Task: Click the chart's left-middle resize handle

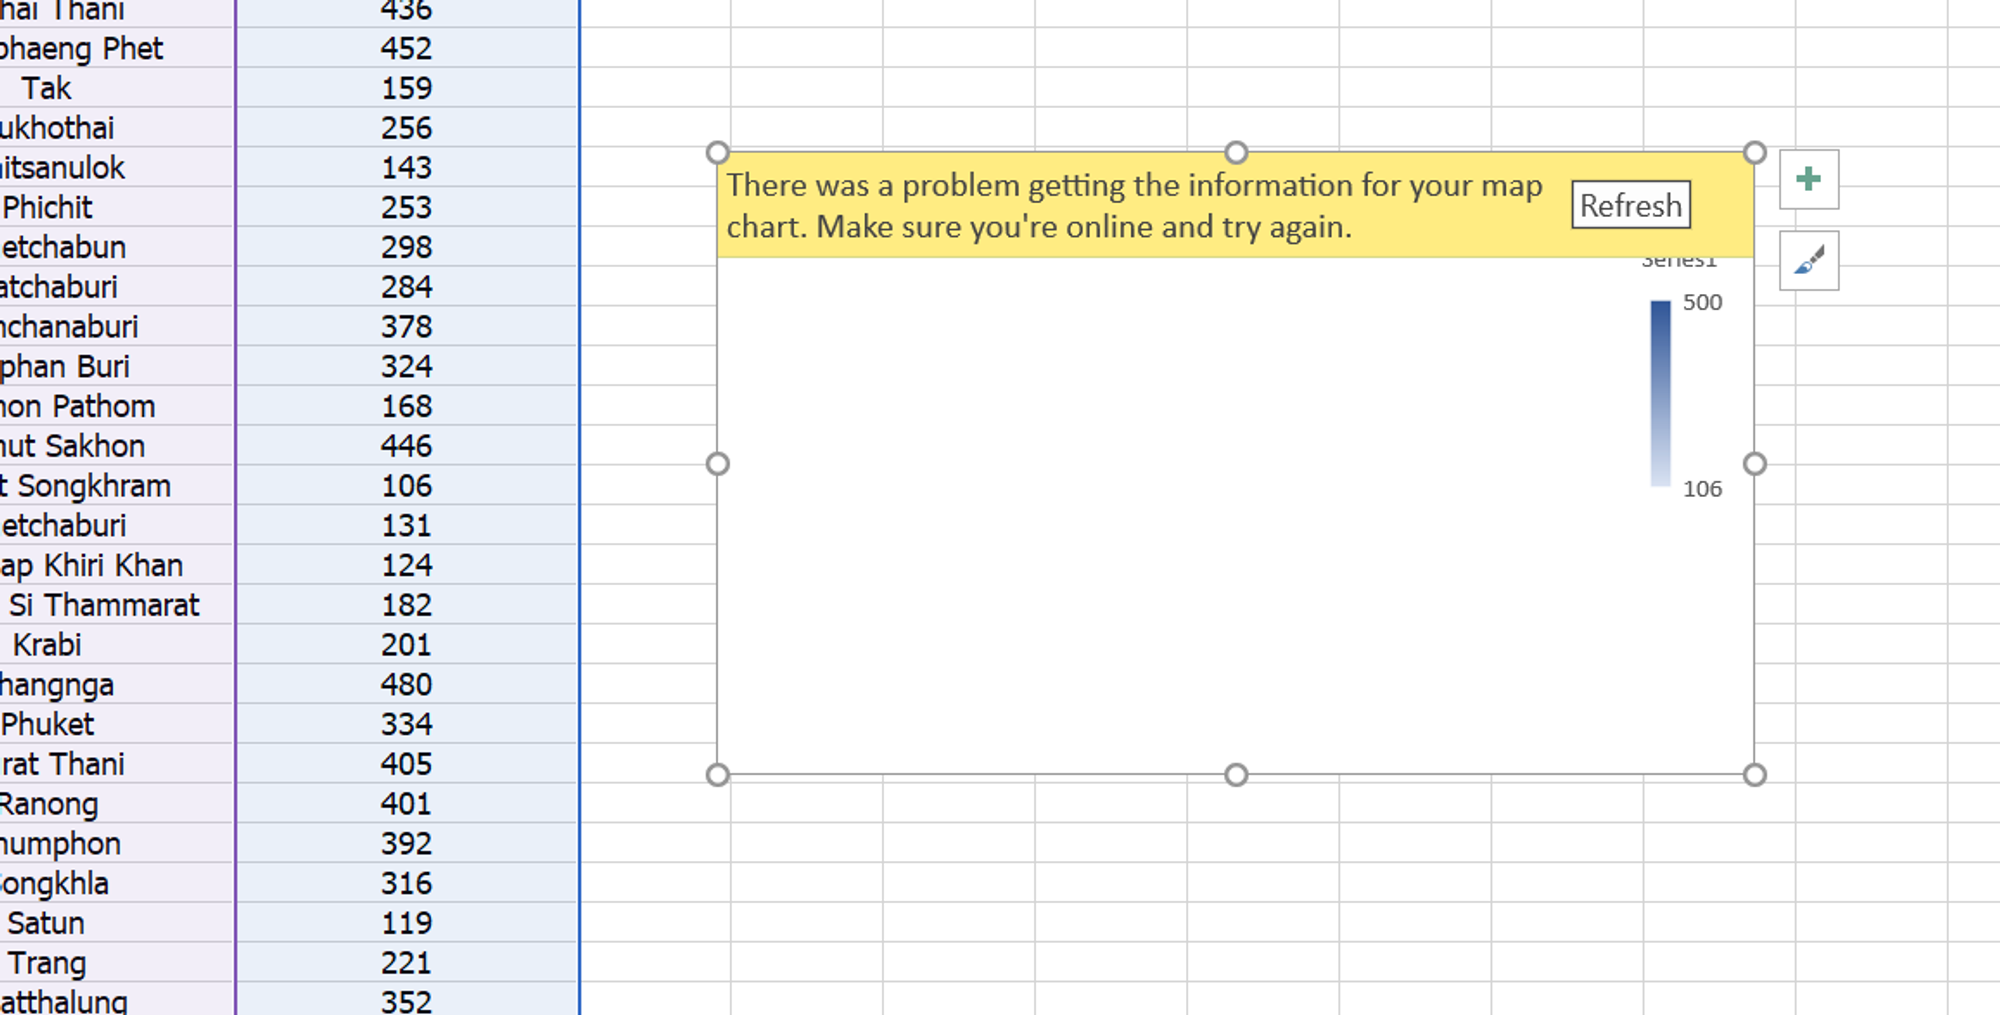Action: click(x=717, y=463)
